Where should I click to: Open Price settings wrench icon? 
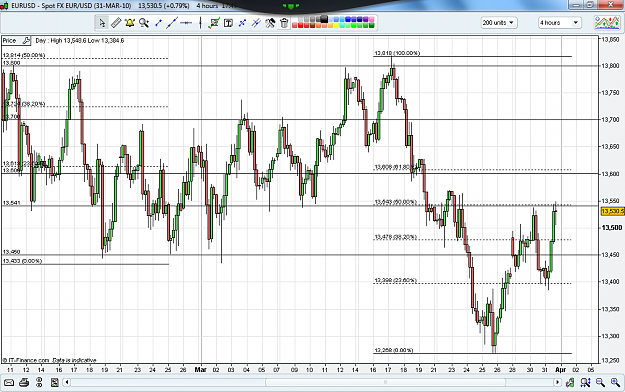[x=26, y=40]
